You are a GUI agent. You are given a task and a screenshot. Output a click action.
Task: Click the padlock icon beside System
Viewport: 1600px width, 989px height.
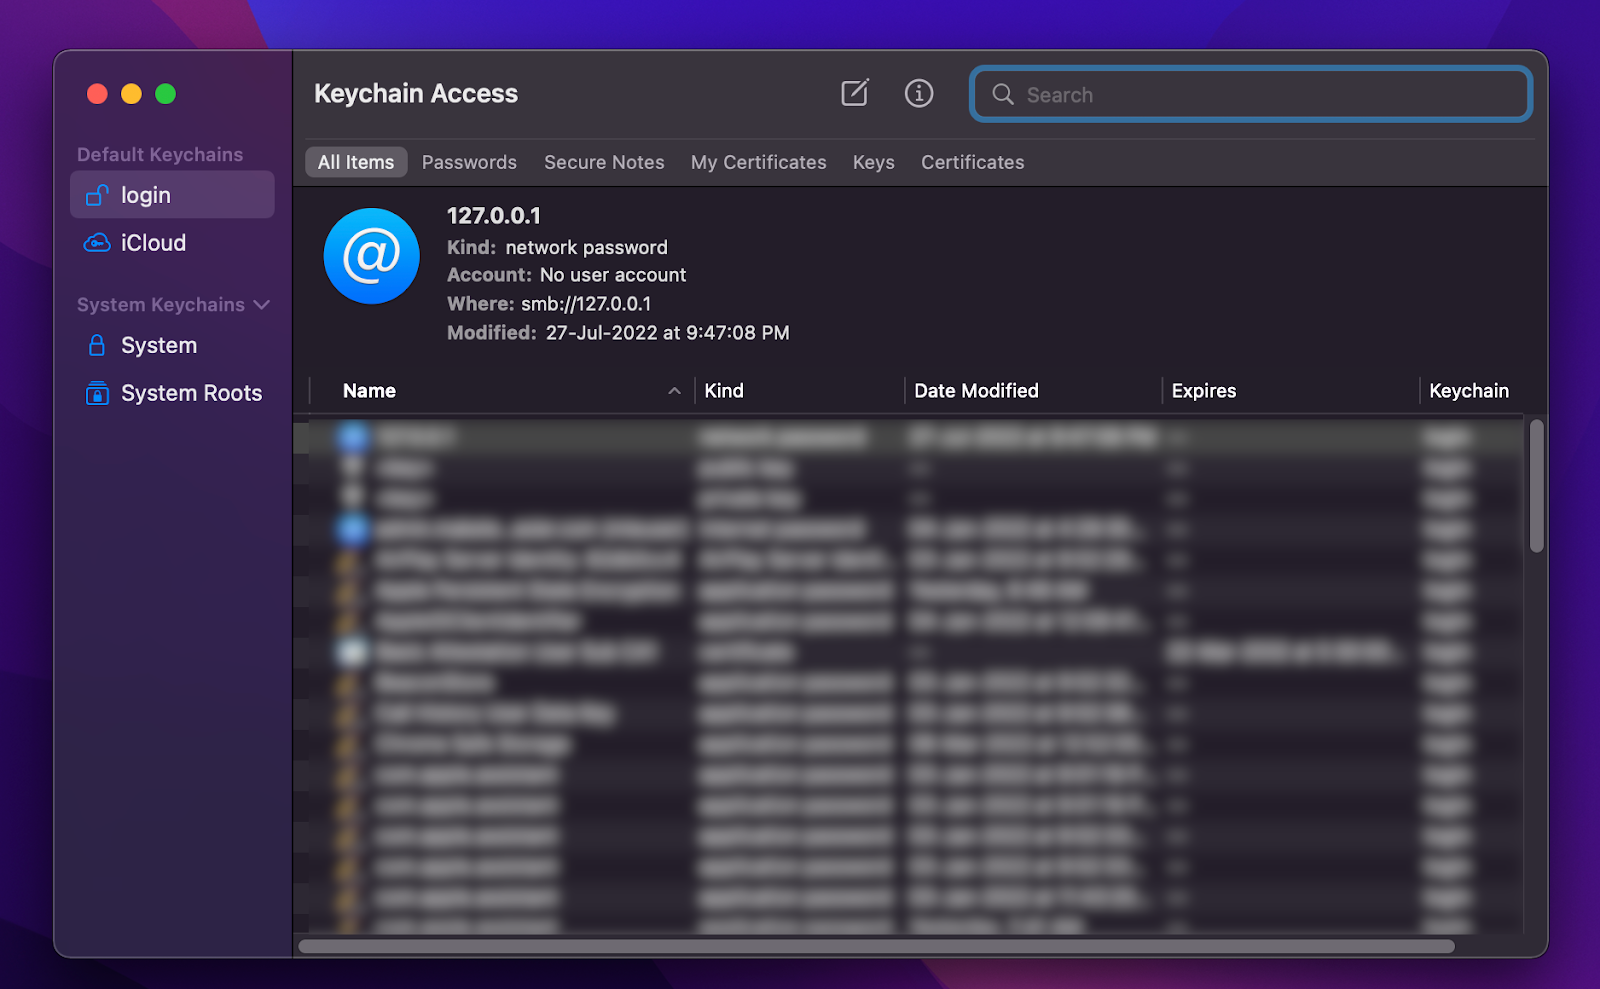point(97,345)
